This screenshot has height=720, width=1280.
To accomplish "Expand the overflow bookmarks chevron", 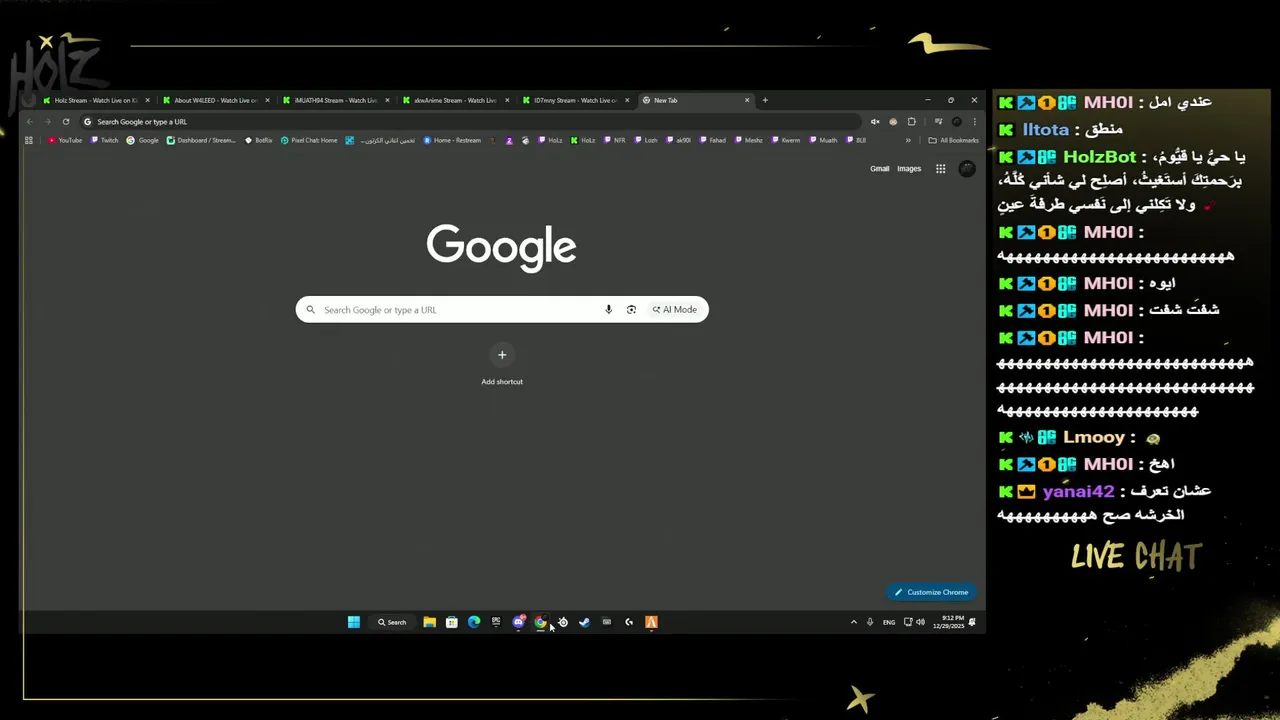I will pyautogui.click(x=908, y=140).
